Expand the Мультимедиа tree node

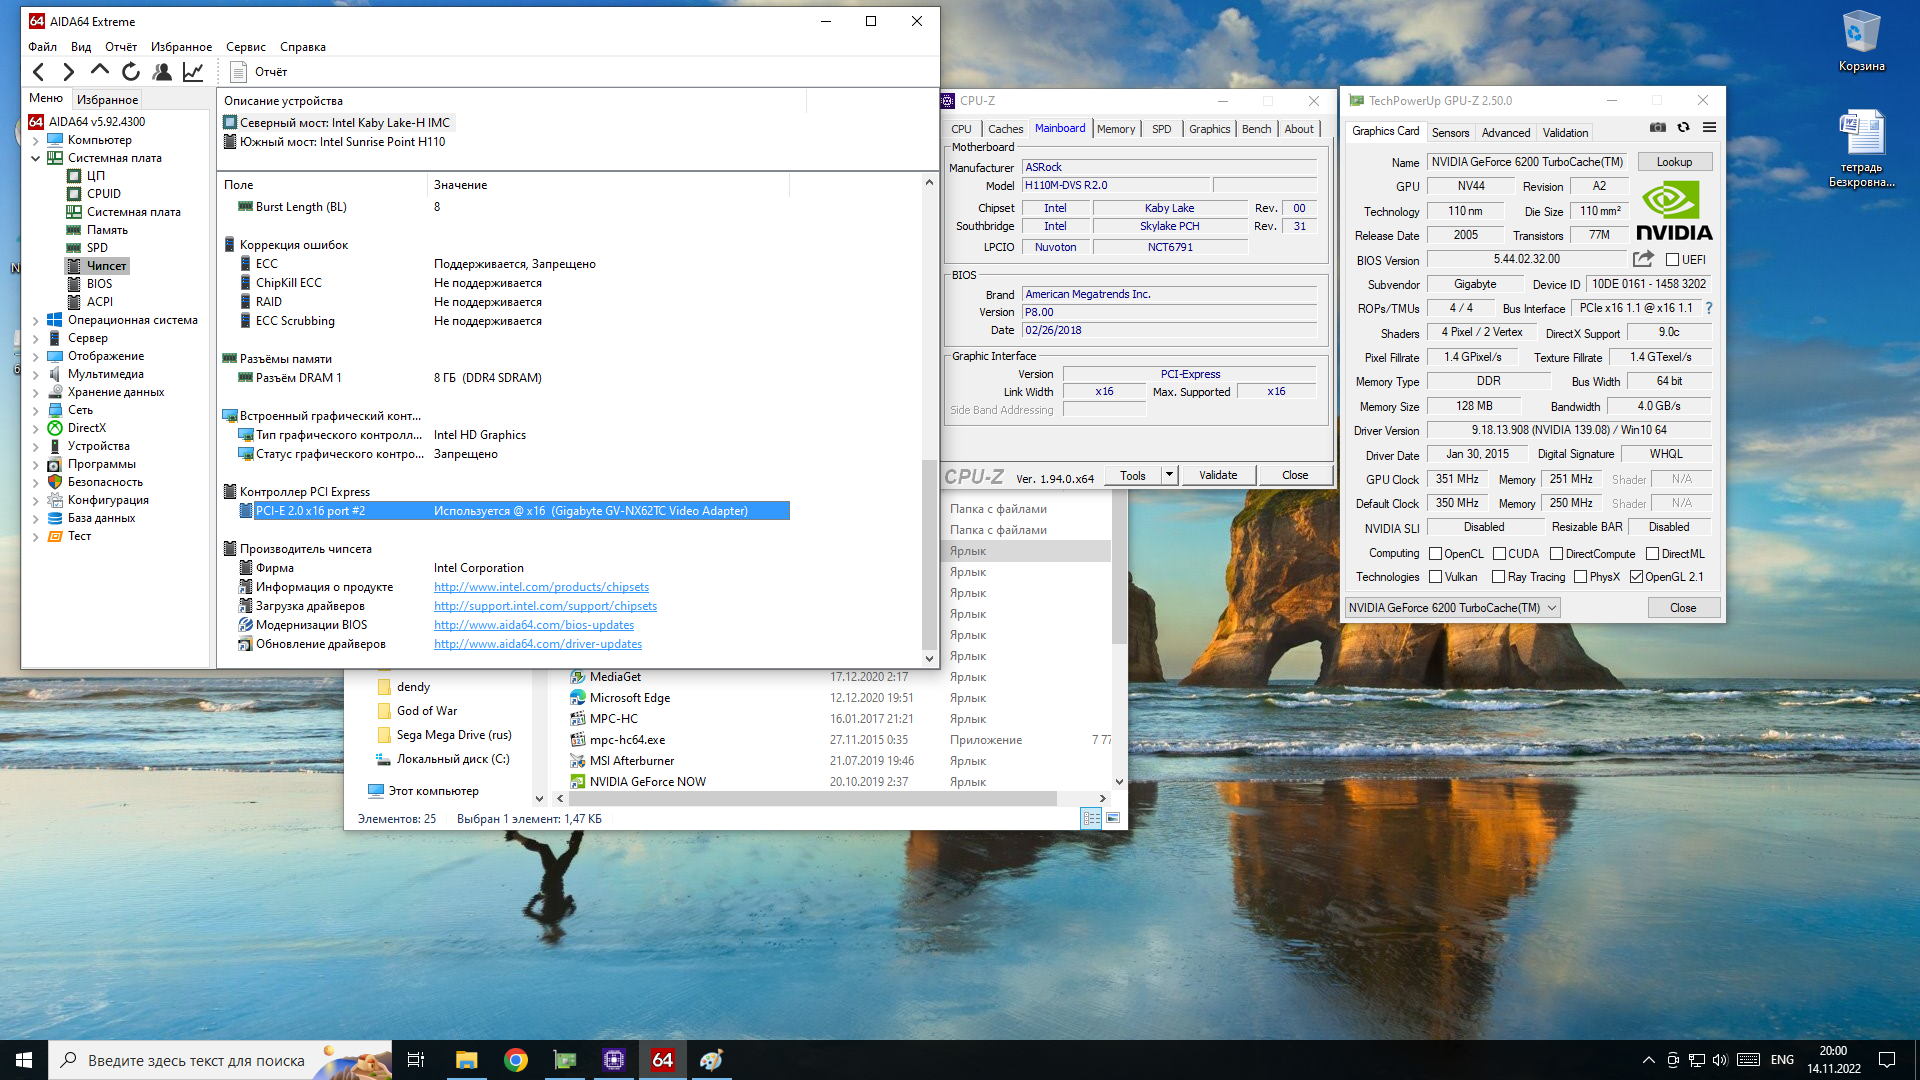tap(36, 374)
